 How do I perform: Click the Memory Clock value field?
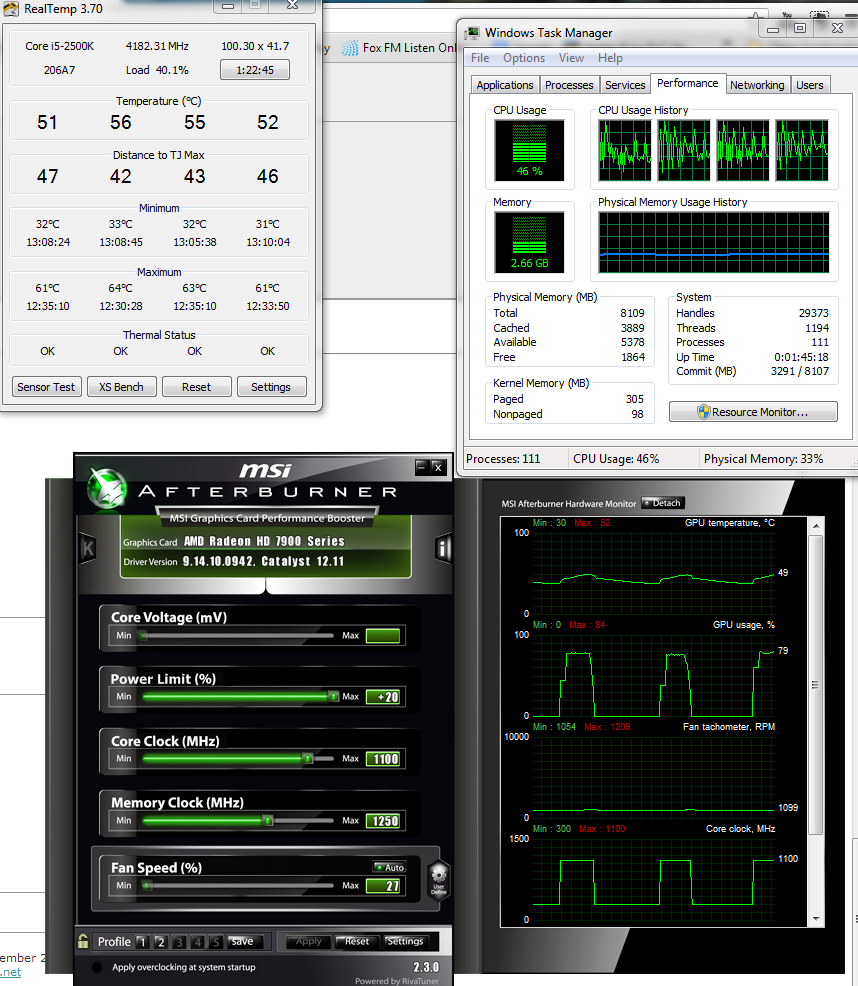coord(383,821)
